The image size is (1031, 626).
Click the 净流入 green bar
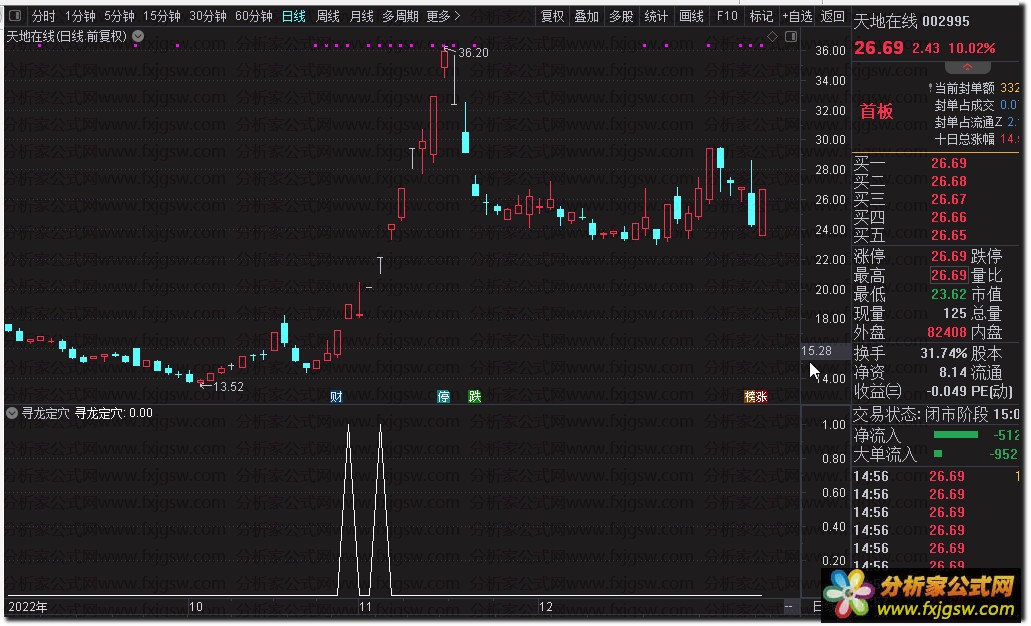pos(955,435)
